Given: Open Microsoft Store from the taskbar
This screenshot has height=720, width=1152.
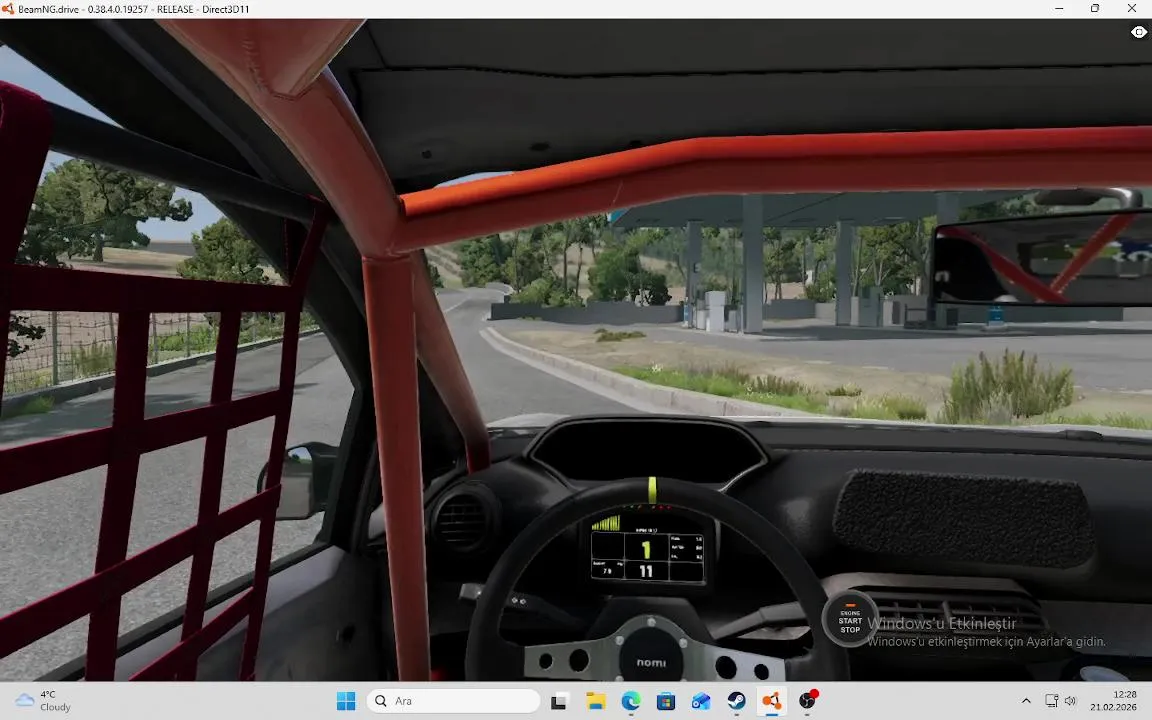Looking at the screenshot, I should 666,701.
